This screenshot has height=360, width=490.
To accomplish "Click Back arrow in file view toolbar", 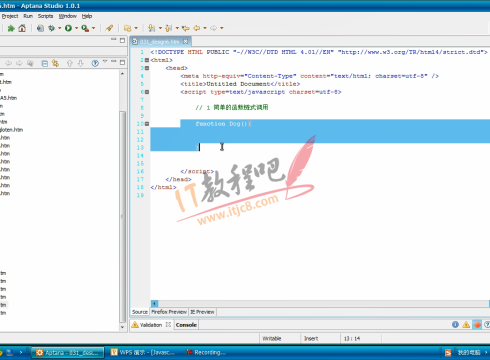I will [8, 63].
